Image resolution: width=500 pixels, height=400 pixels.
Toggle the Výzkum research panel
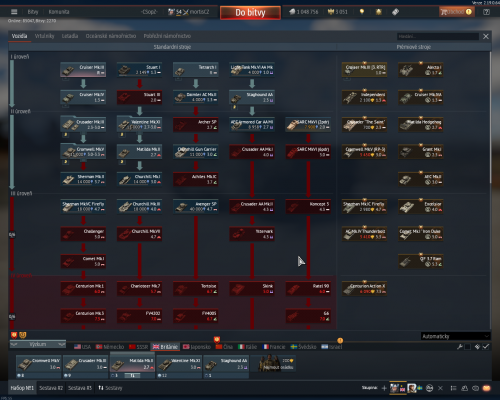point(38,344)
